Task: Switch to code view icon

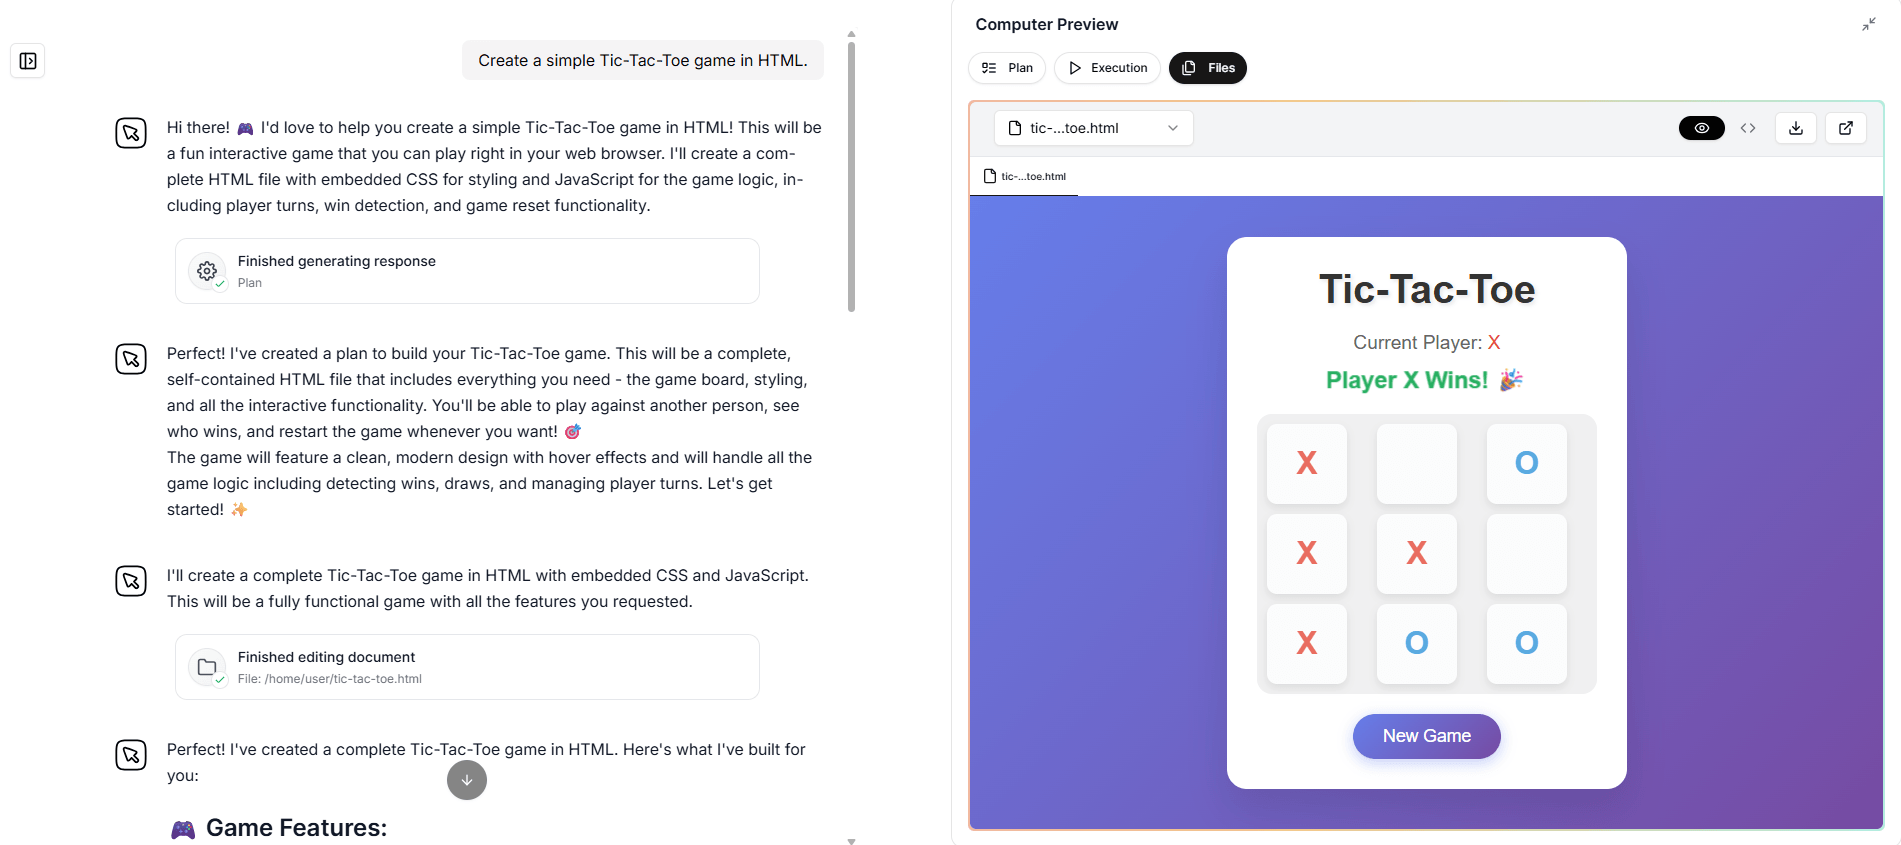Action: 1748,128
